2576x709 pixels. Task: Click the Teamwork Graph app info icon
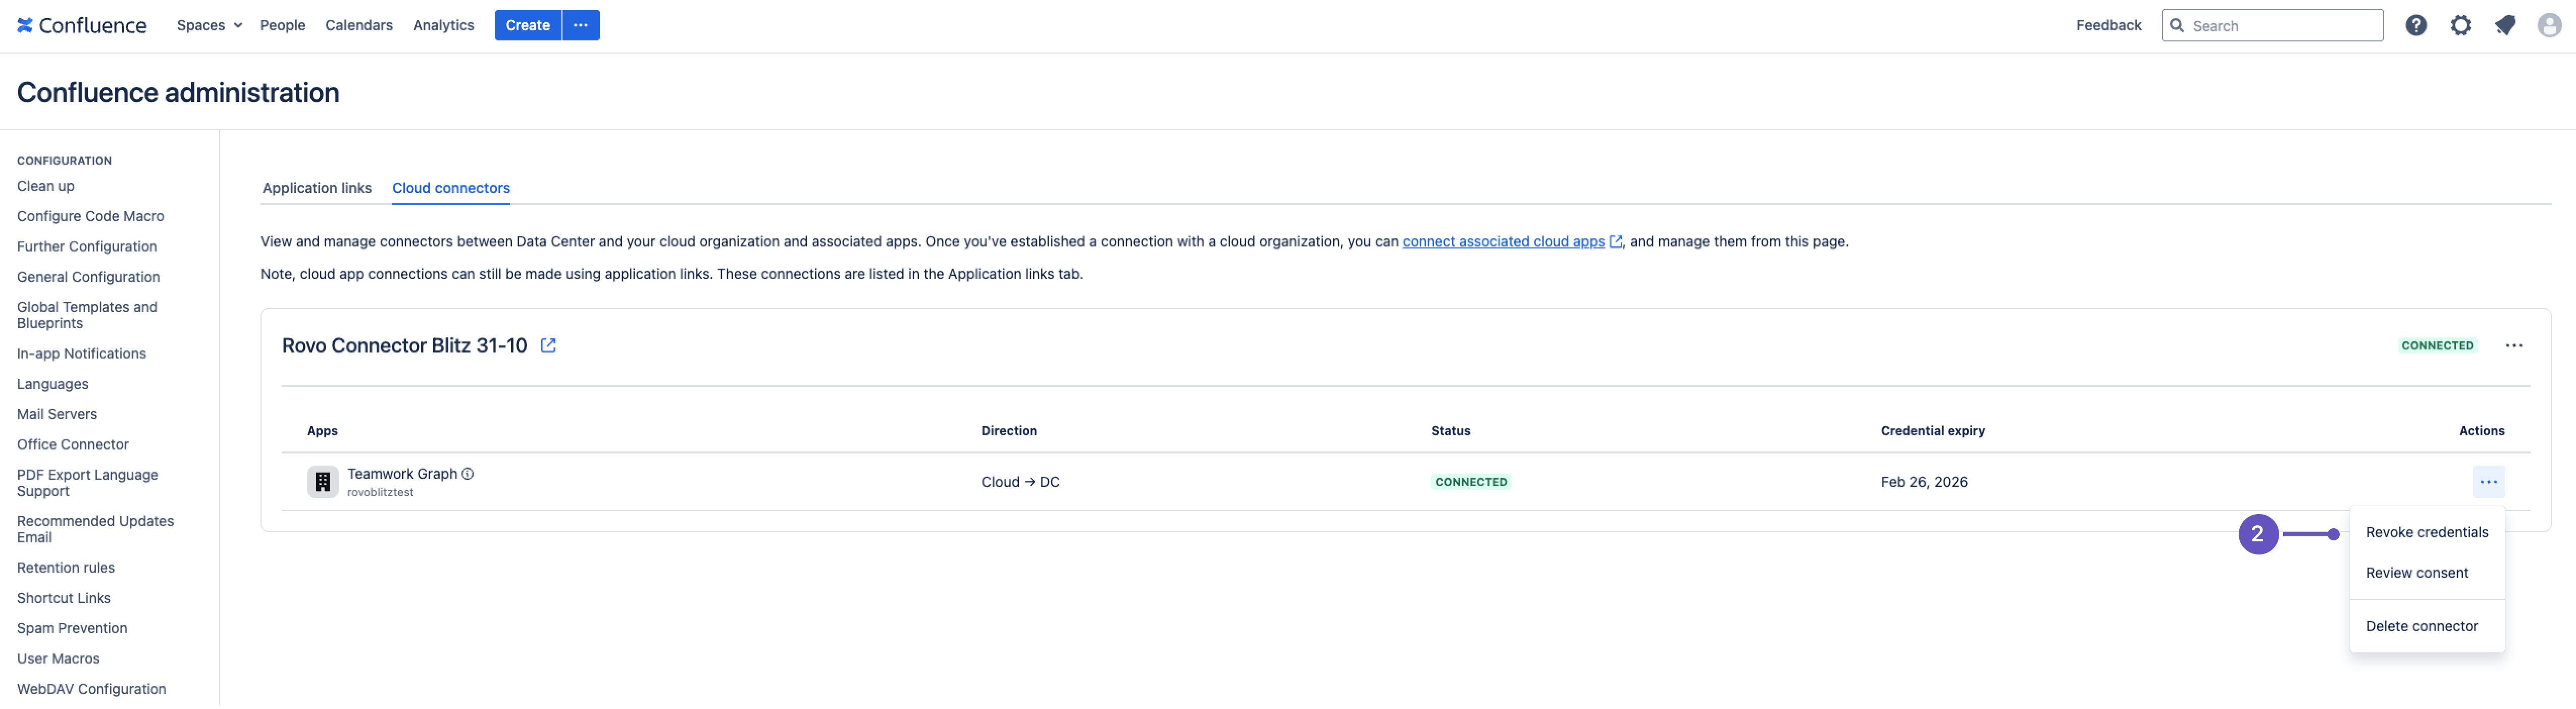click(468, 473)
